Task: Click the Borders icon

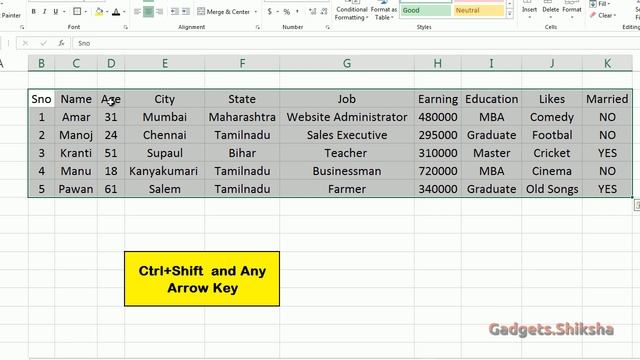Action: coord(77,12)
